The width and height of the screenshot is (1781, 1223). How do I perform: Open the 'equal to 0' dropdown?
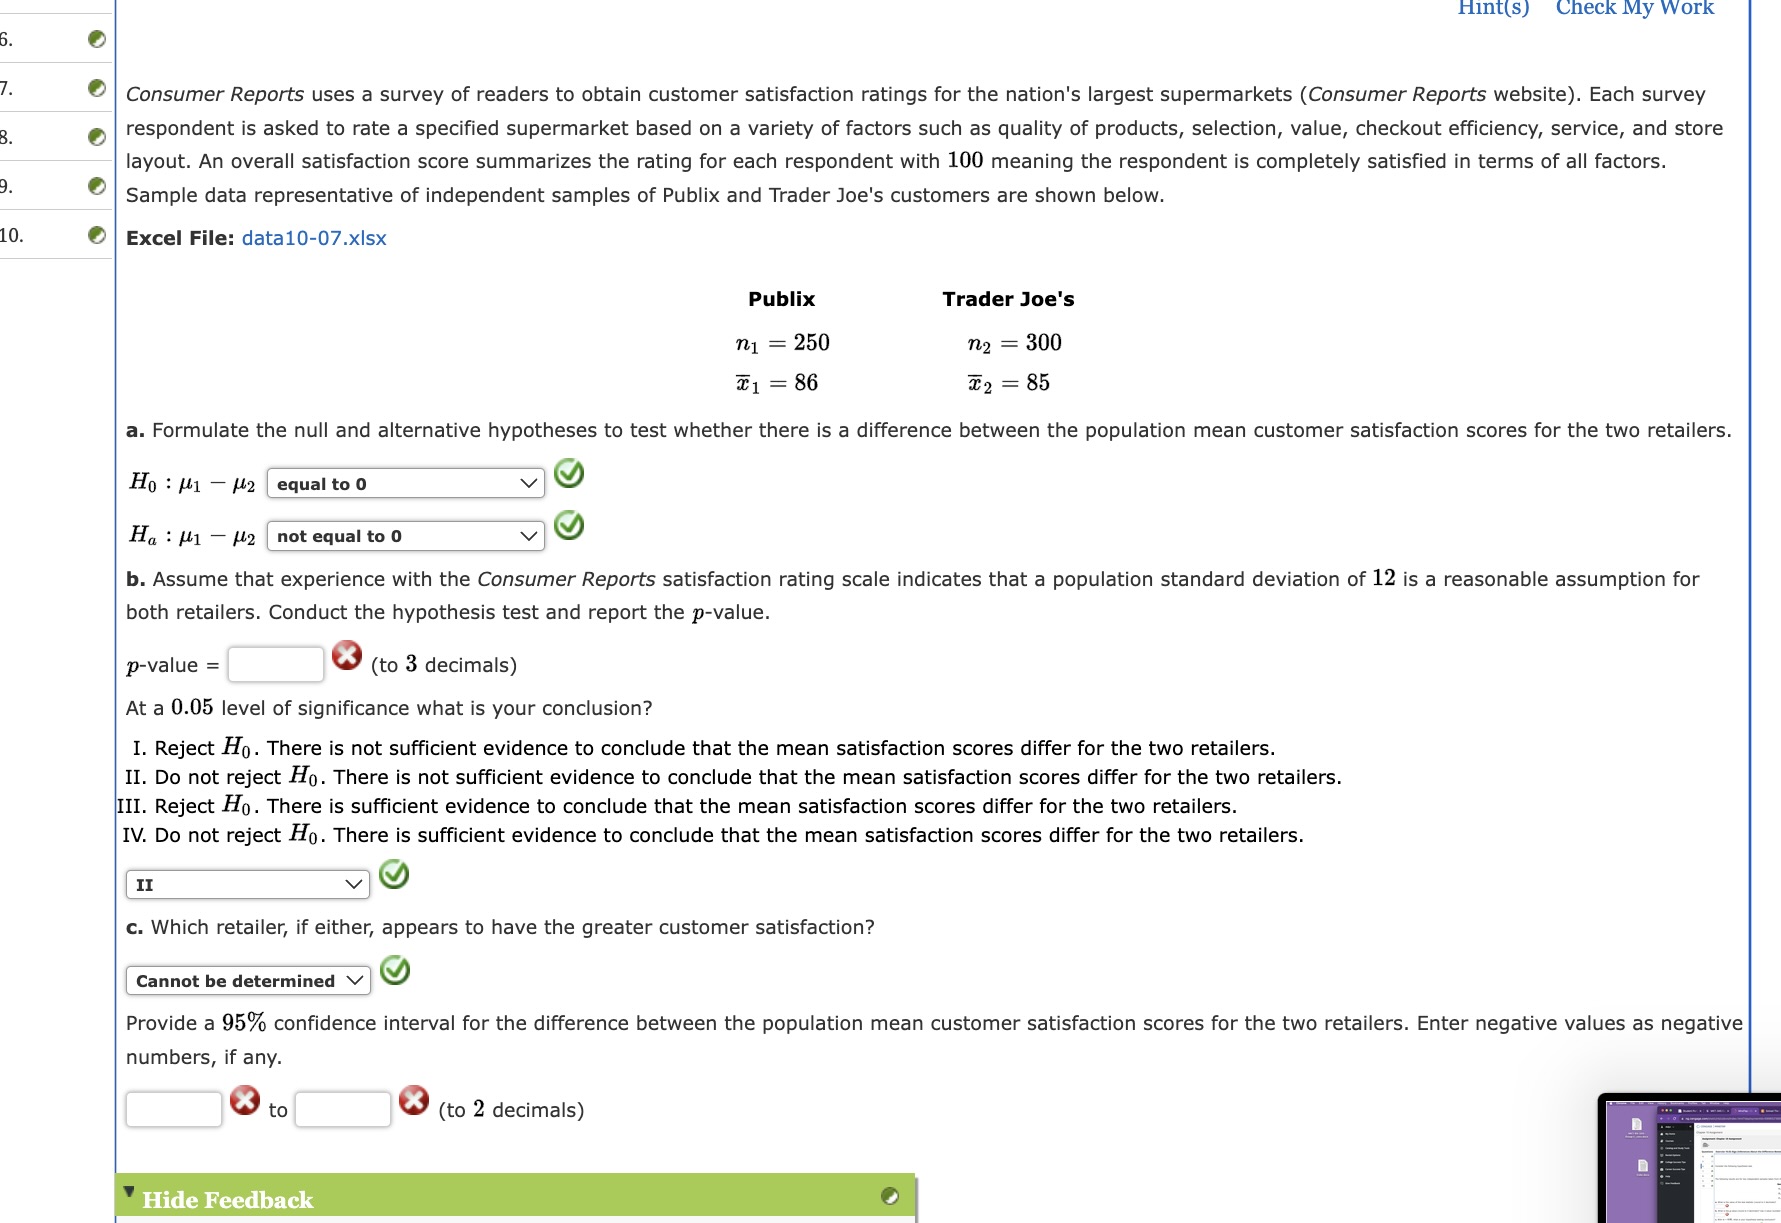pos(404,483)
